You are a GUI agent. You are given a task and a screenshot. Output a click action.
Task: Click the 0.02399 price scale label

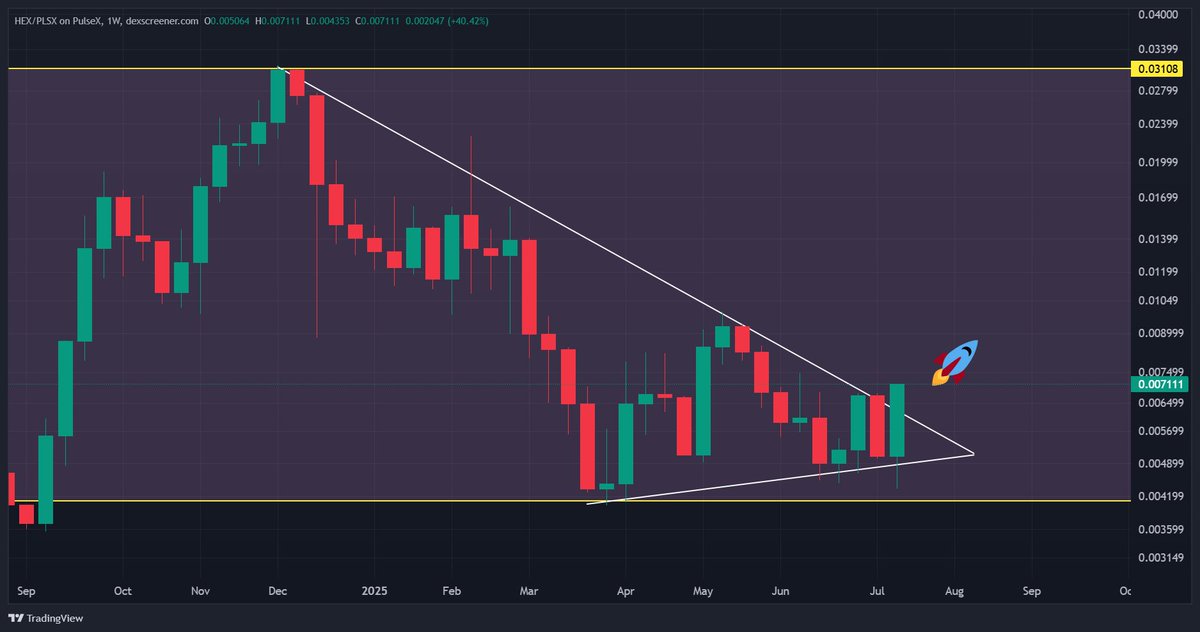point(1156,125)
